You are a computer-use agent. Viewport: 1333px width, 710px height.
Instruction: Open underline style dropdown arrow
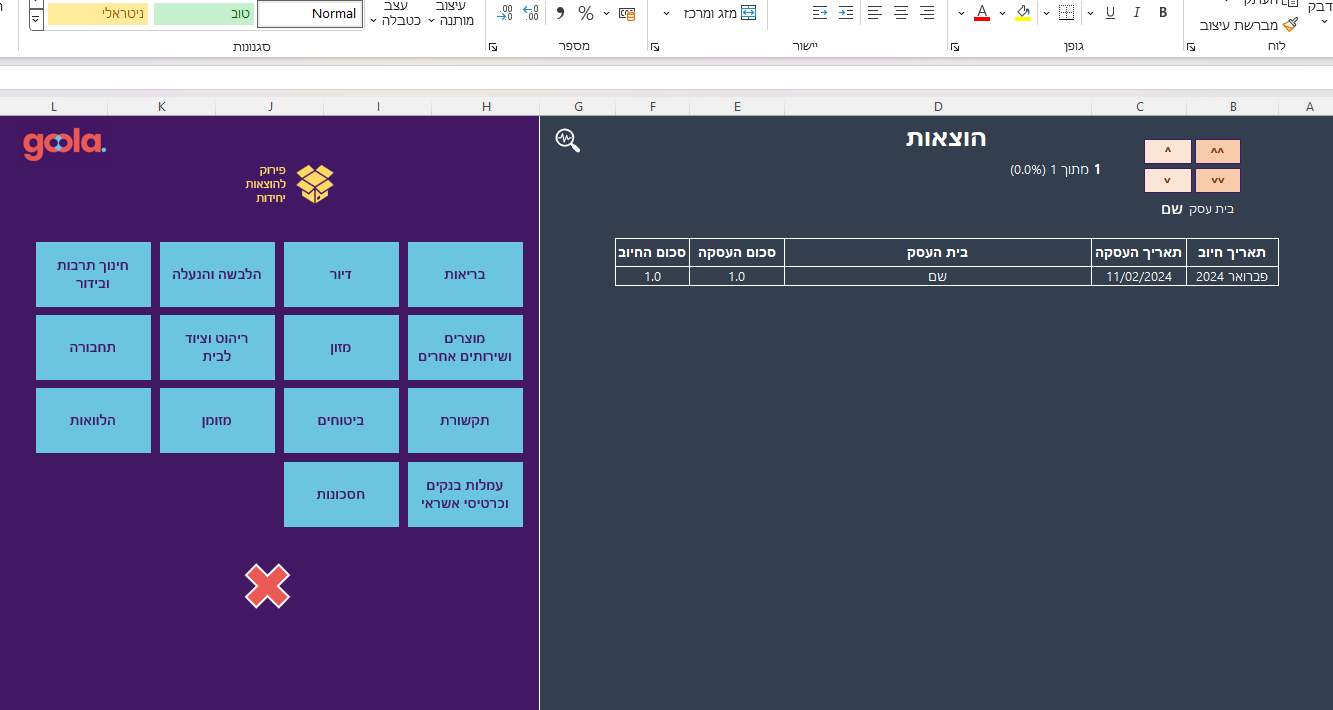point(1090,14)
